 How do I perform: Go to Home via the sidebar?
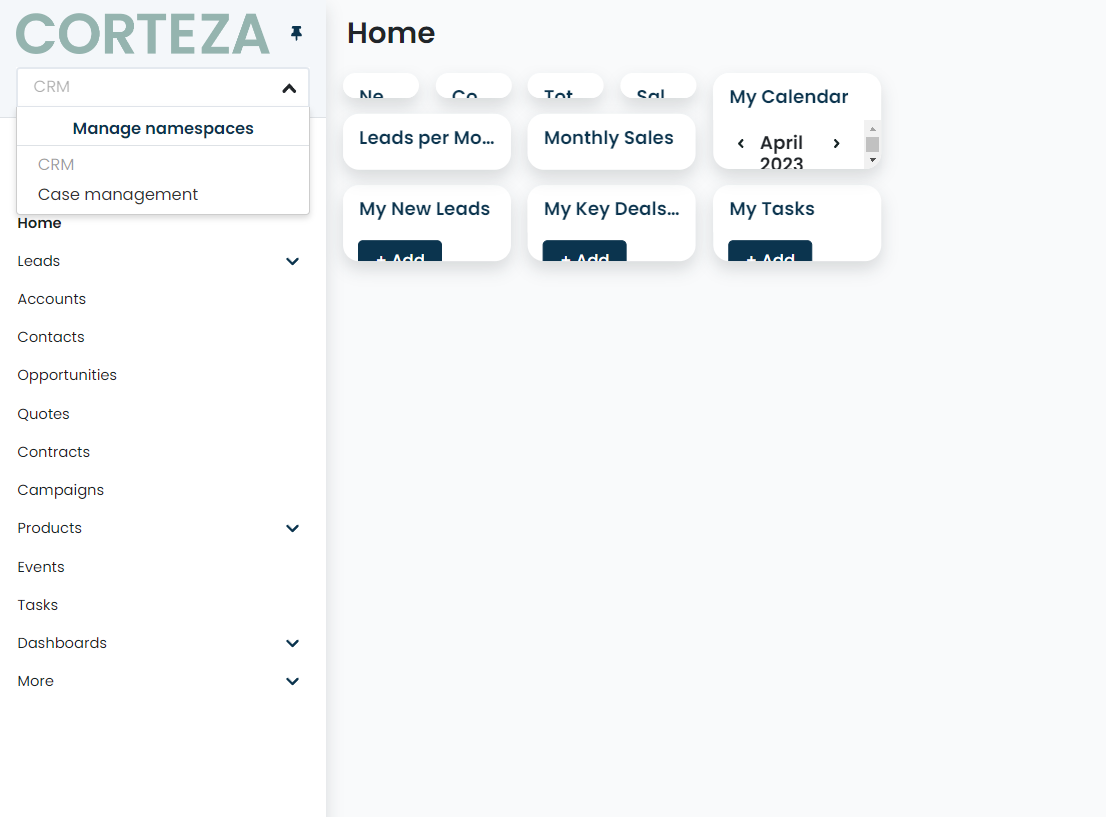[x=39, y=222]
